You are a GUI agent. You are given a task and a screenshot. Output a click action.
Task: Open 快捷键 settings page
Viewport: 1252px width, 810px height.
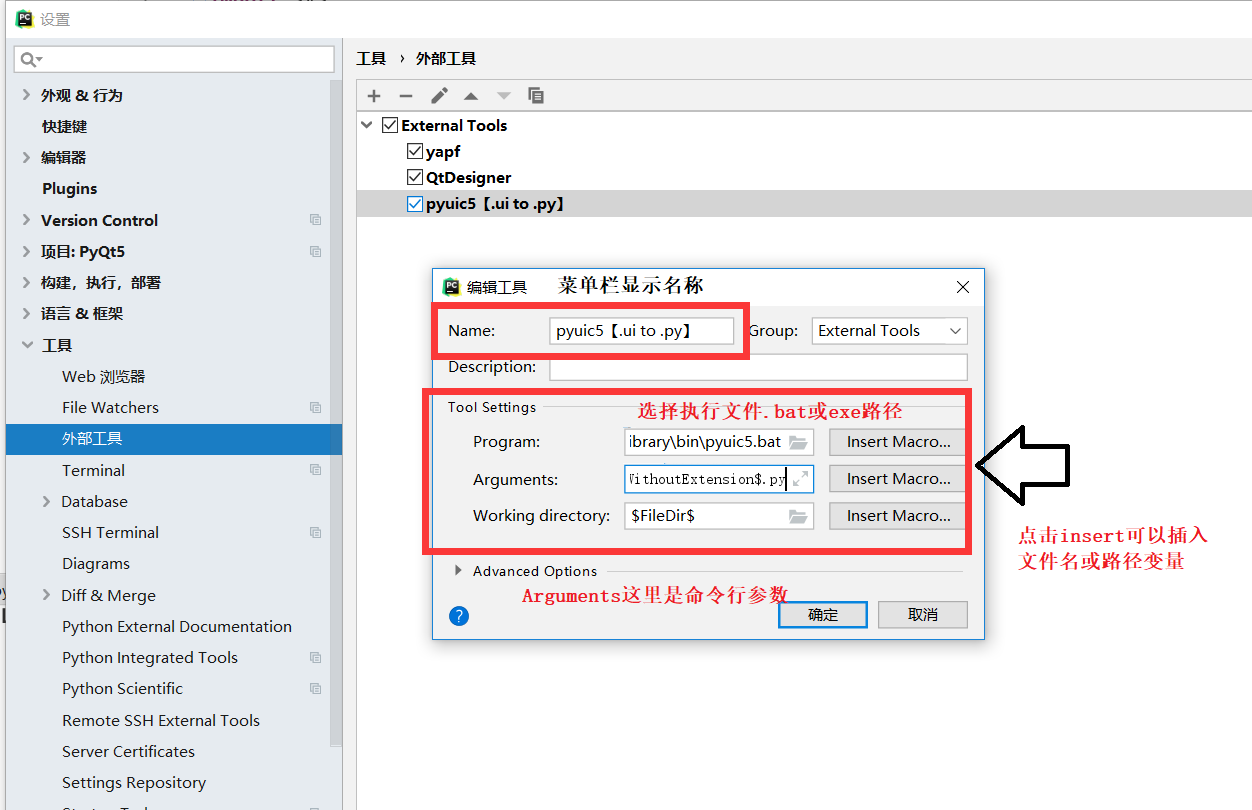tap(64, 126)
